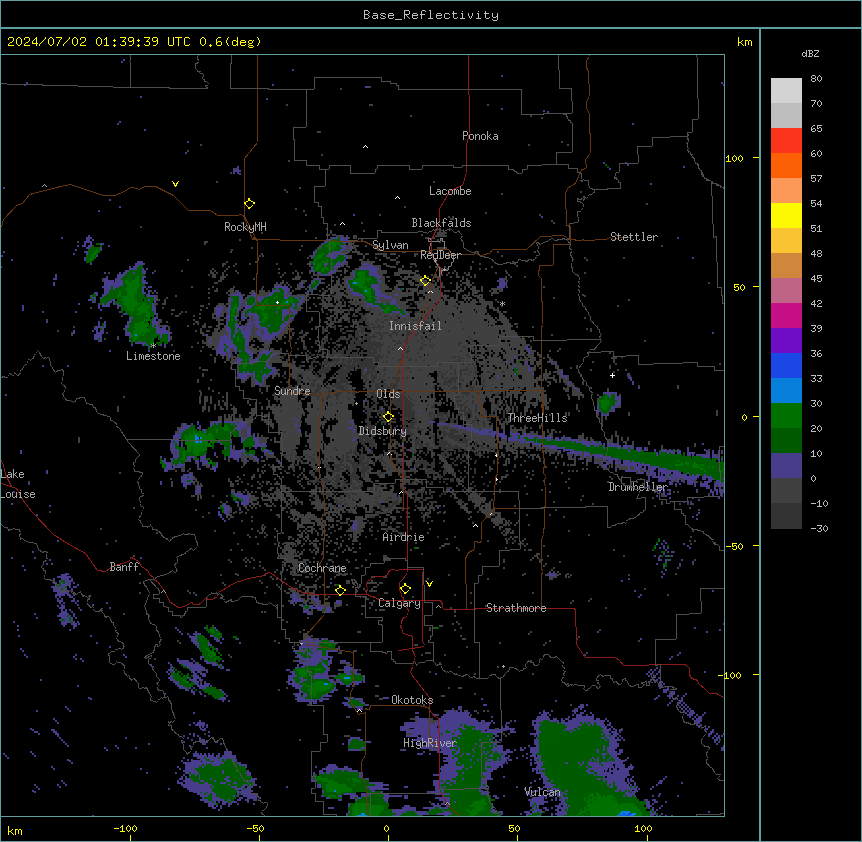Click the Didsbury label
The image size is (862, 842).
(x=383, y=431)
